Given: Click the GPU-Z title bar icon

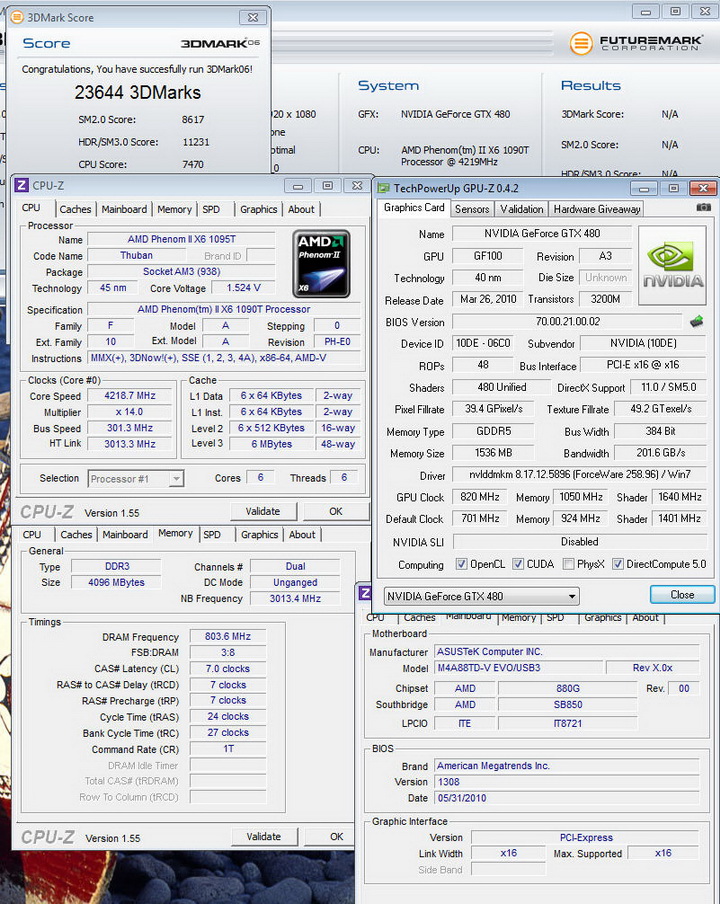Looking at the screenshot, I should point(383,188).
